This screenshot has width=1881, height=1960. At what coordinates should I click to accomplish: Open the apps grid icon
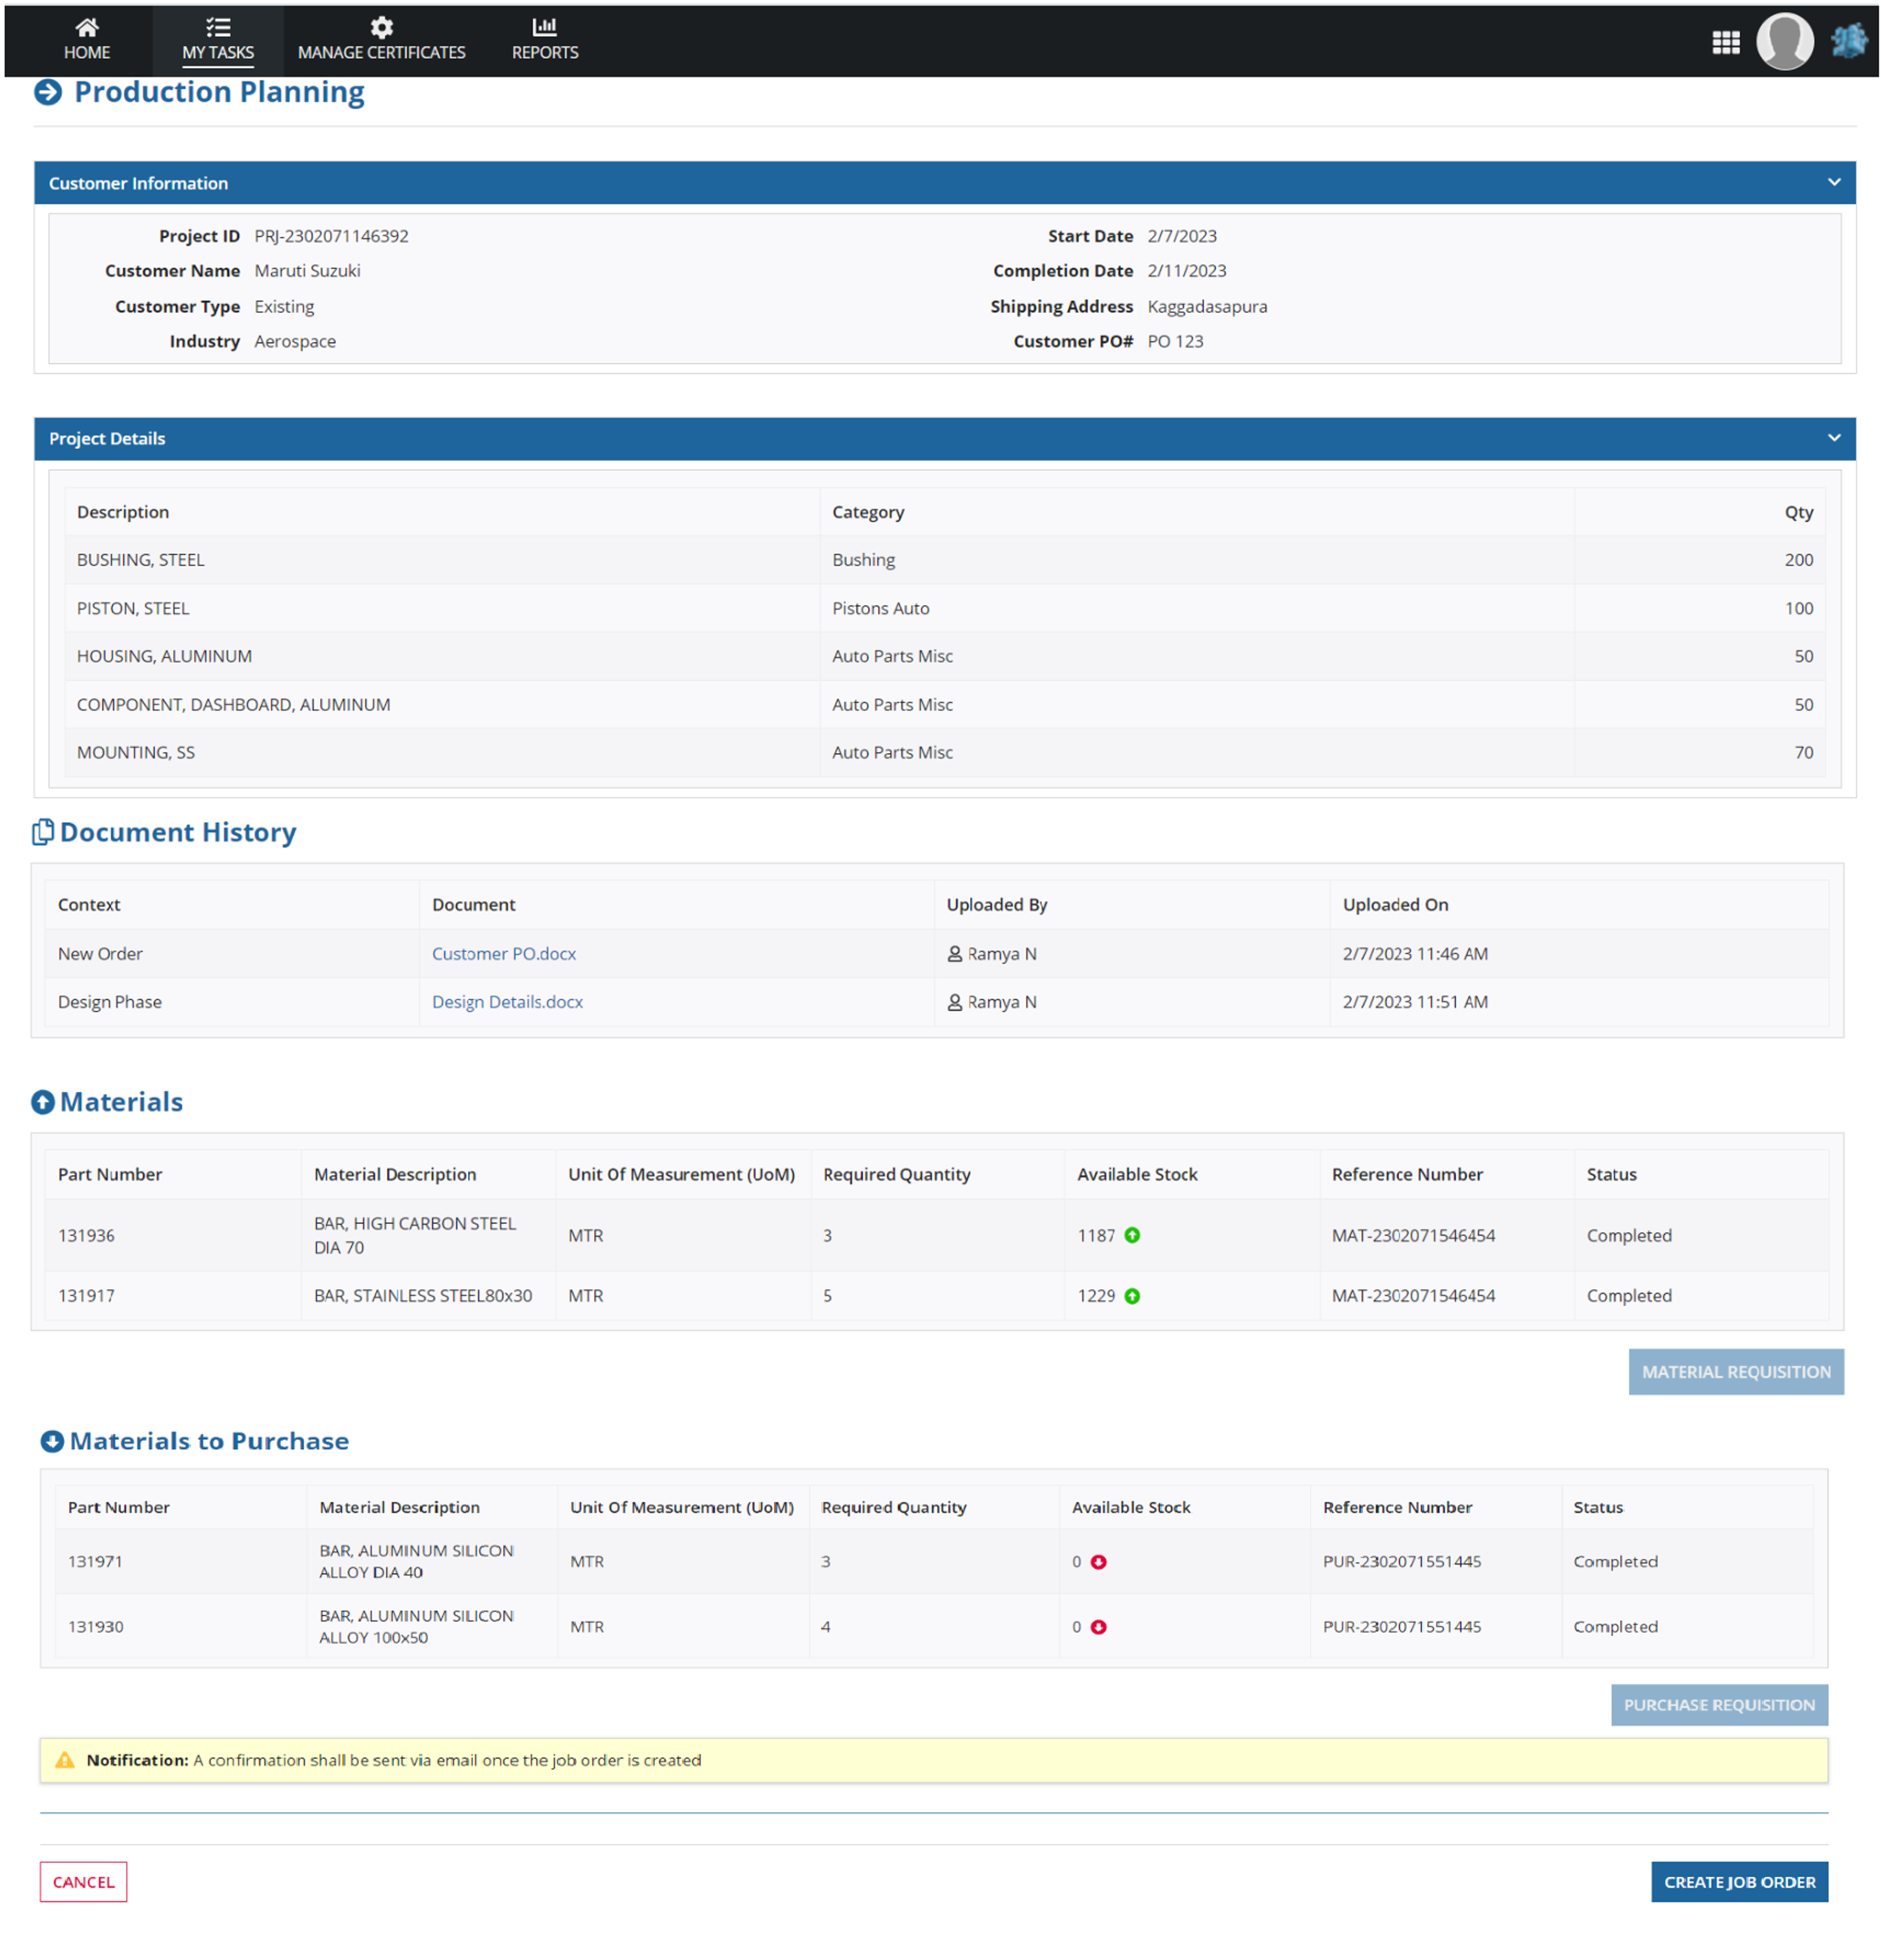coord(1725,42)
